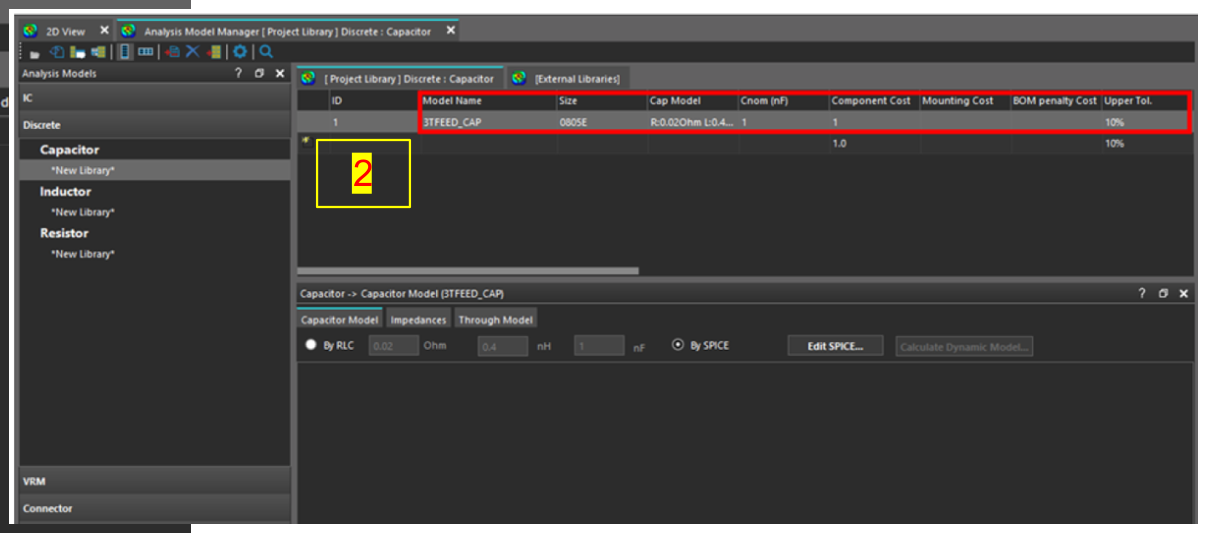Float the Analysis Models panel
This screenshot has height=533, width=1207.
[259, 73]
